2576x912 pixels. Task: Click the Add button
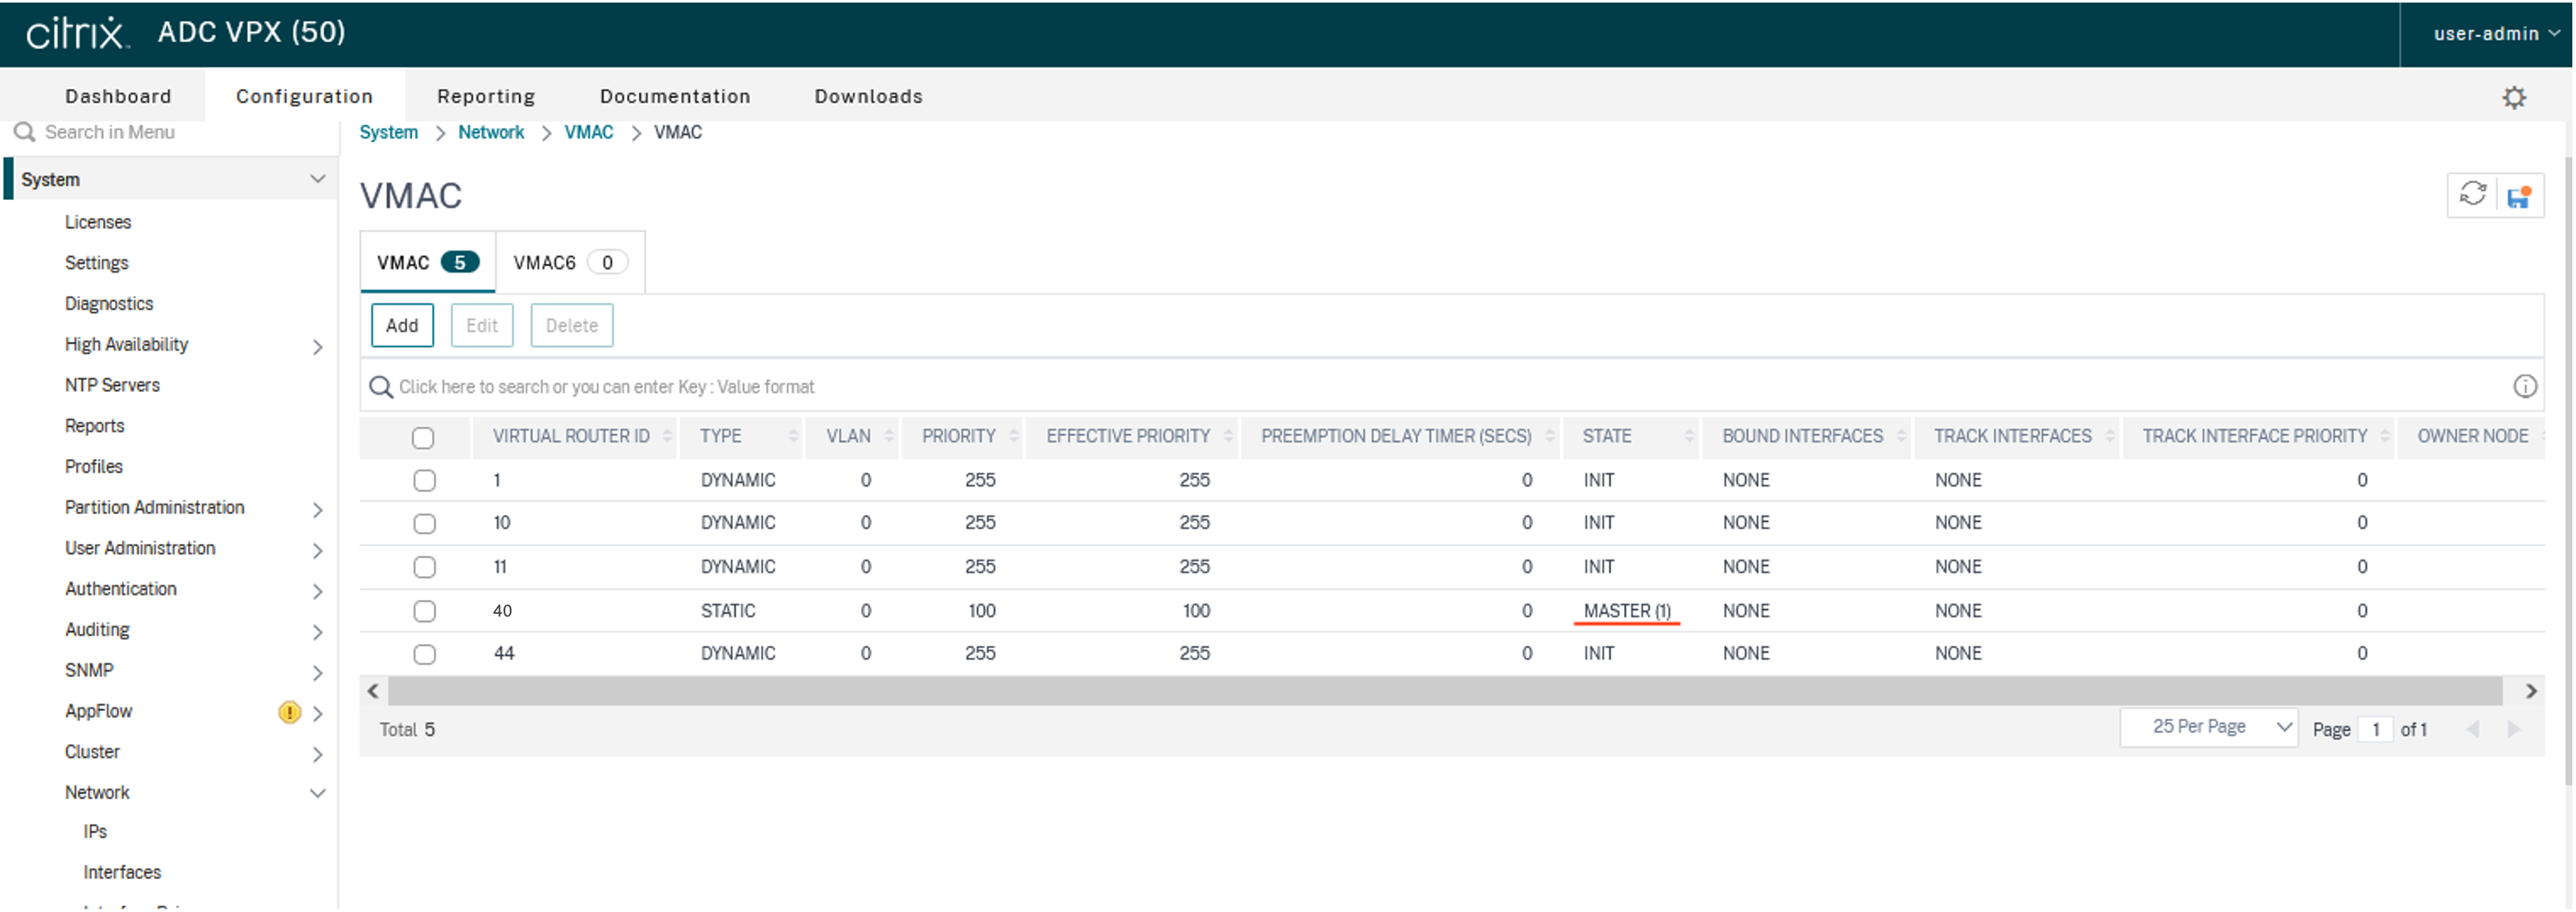tap(402, 325)
